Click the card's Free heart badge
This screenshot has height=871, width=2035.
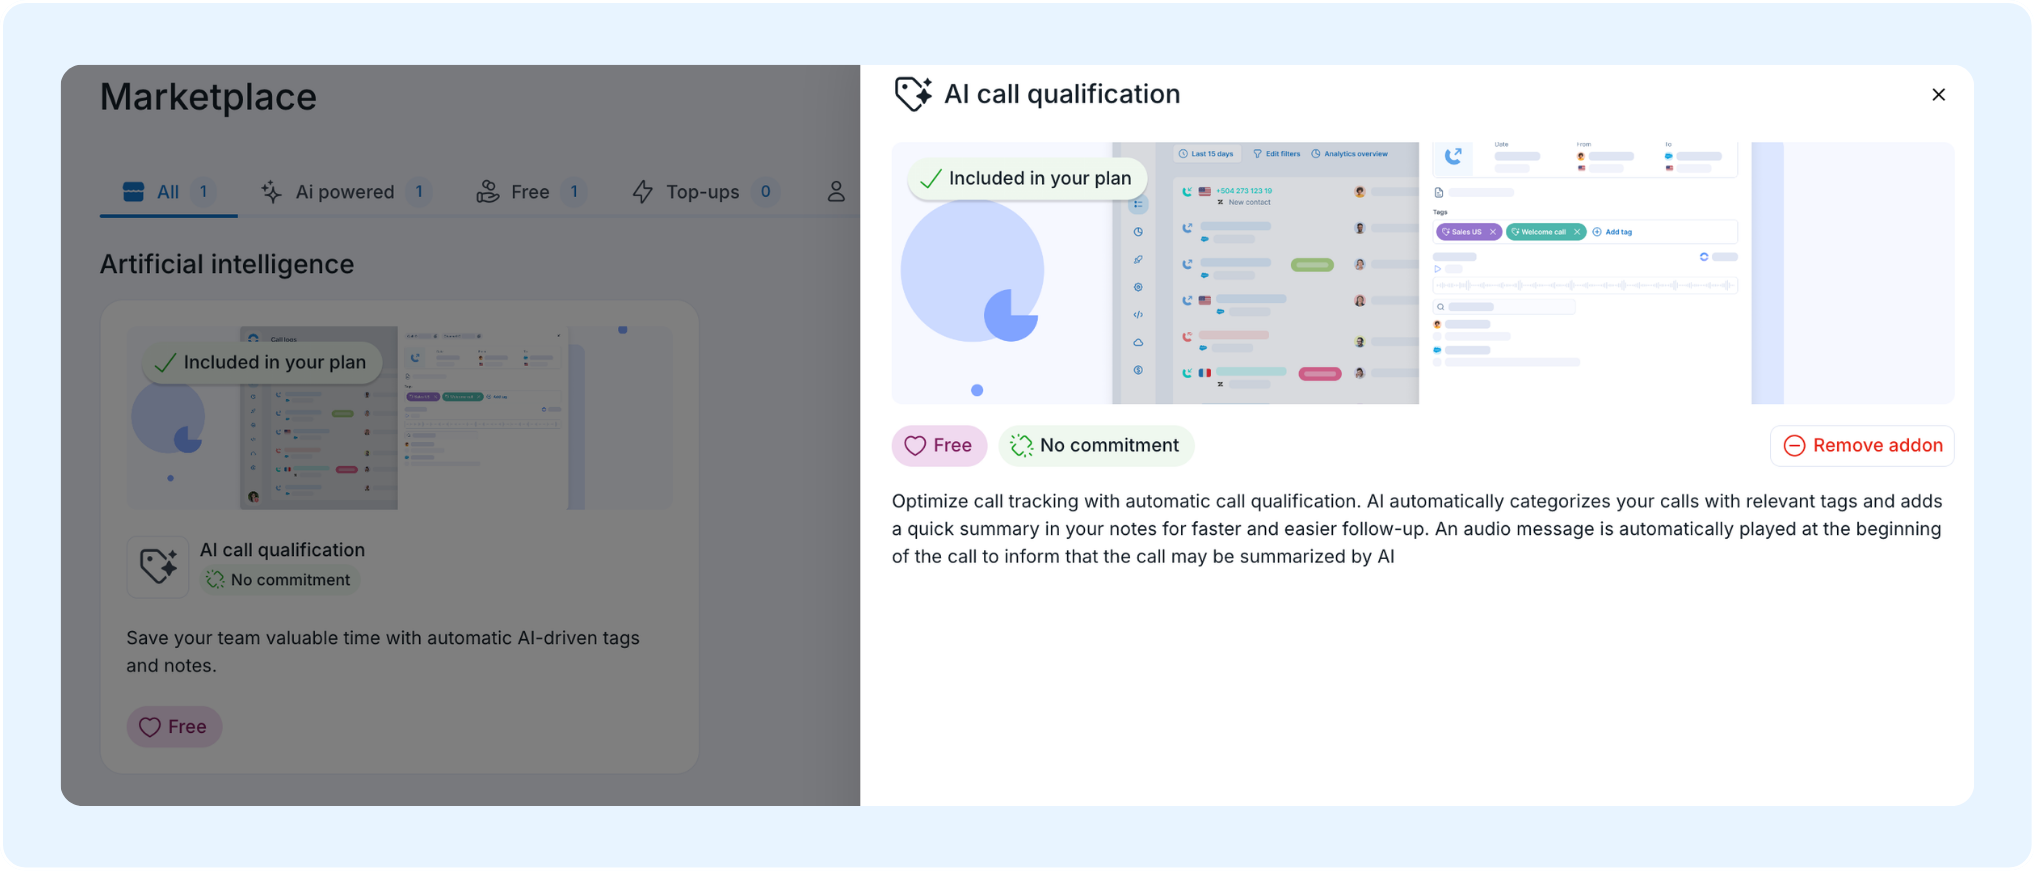pyautogui.click(x=174, y=727)
